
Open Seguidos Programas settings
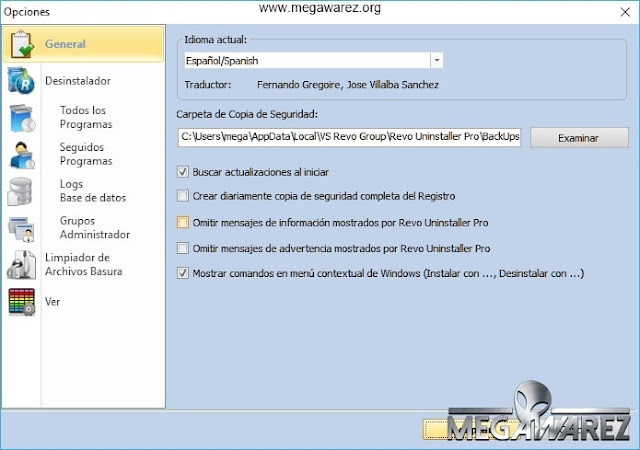point(86,154)
